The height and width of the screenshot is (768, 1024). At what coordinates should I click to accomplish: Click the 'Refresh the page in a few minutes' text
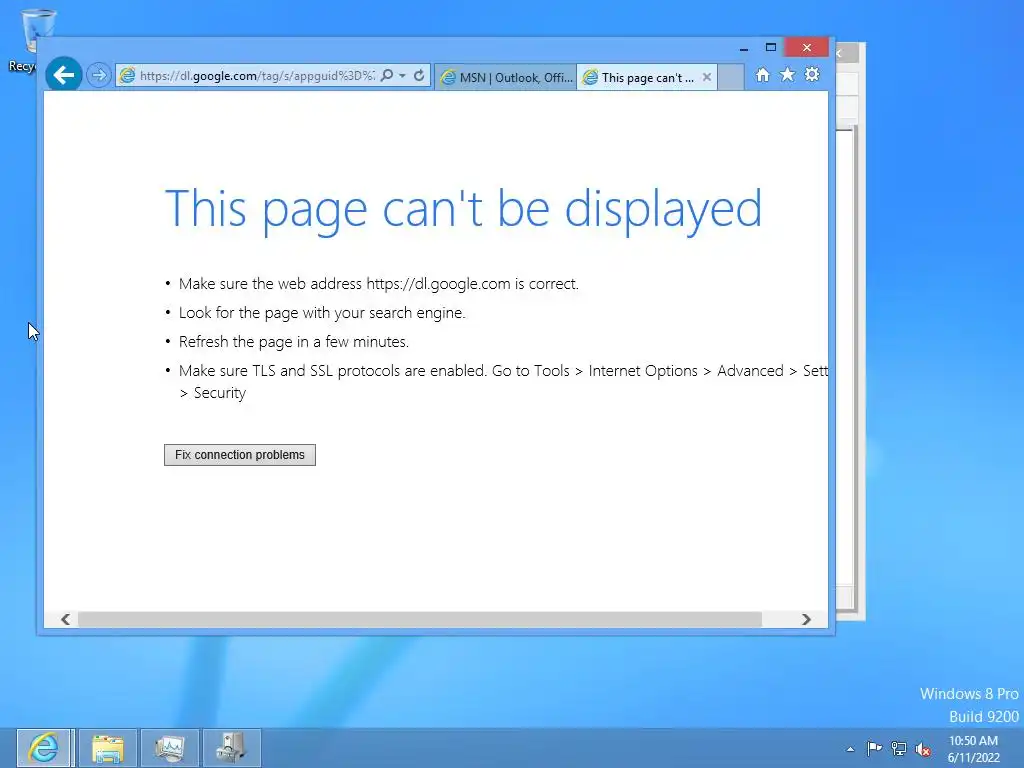[x=294, y=342]
